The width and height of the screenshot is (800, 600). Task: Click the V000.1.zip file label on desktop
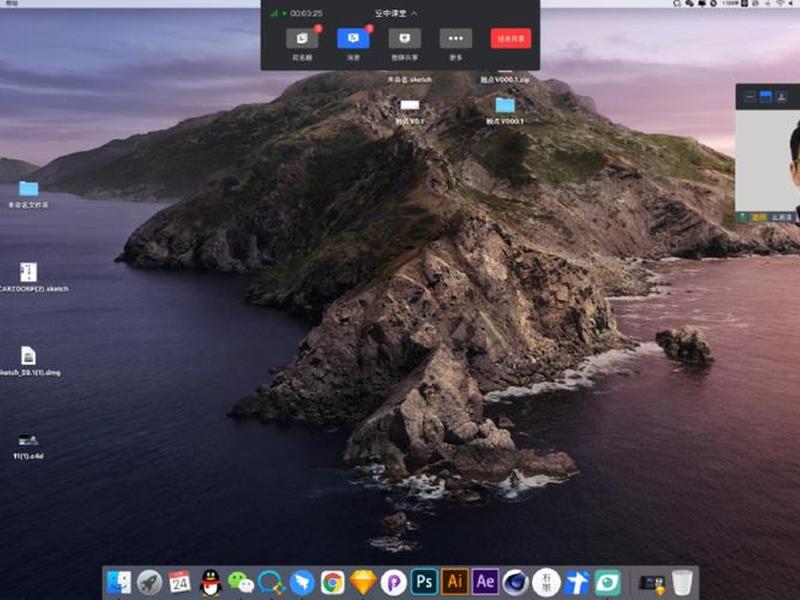point(505,80)
